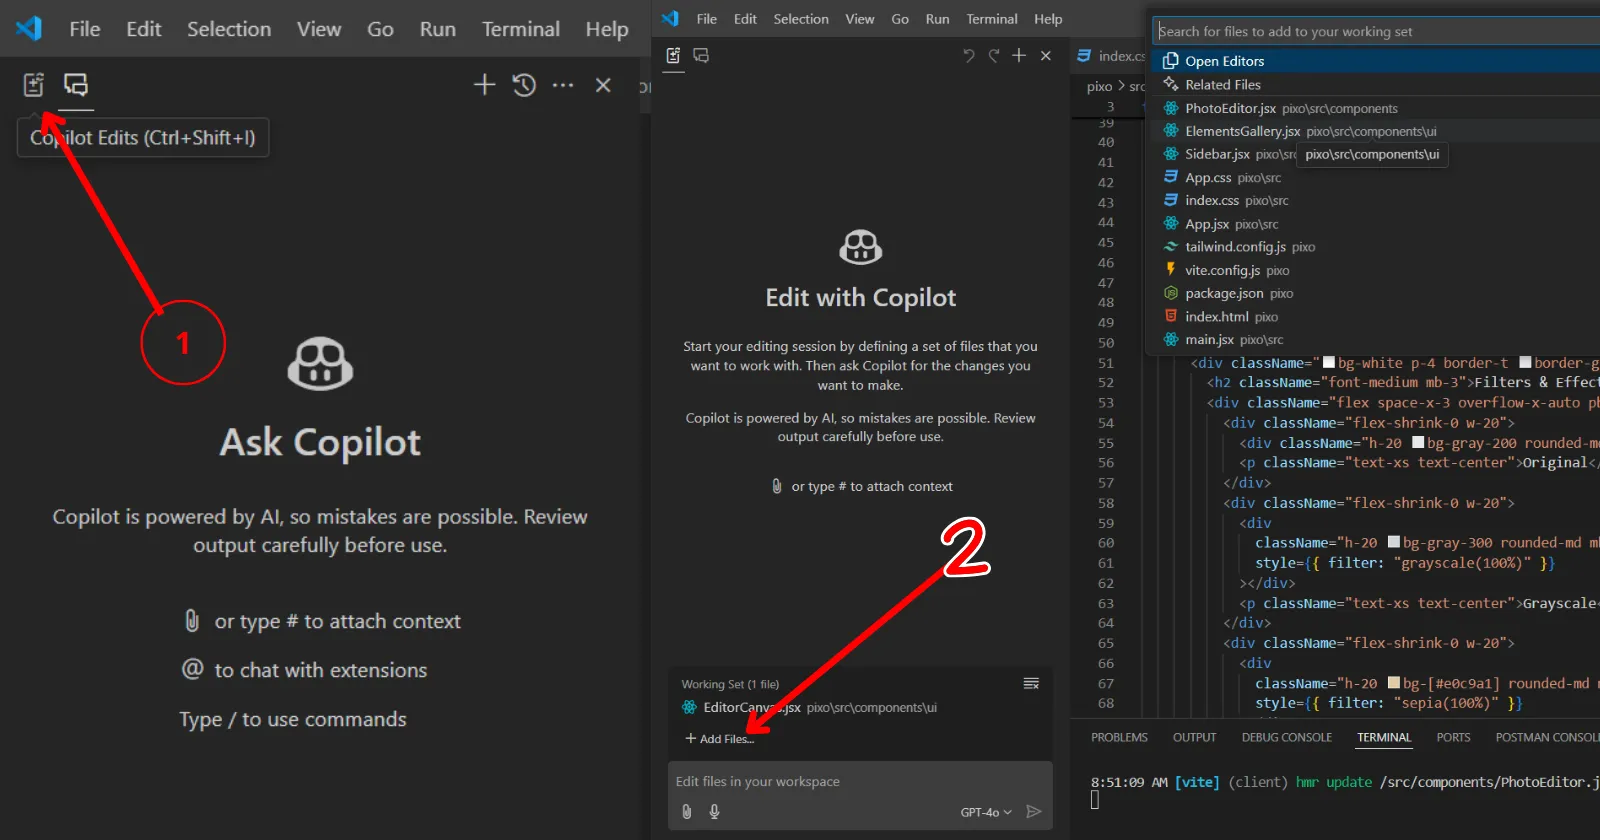Click the bg-gray-300 color swatch in code
The image size is (1600, 840).
(1394, 542)
